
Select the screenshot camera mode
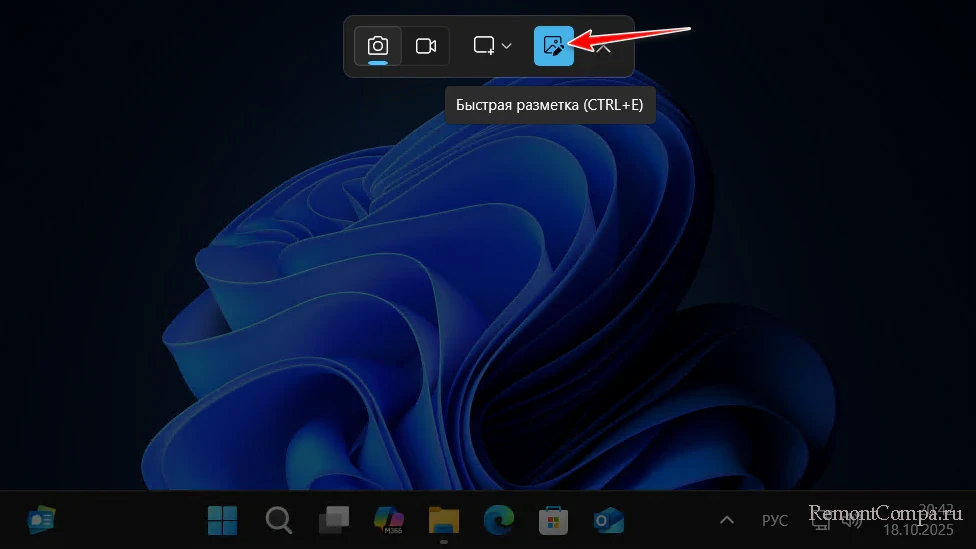point(378,46)
